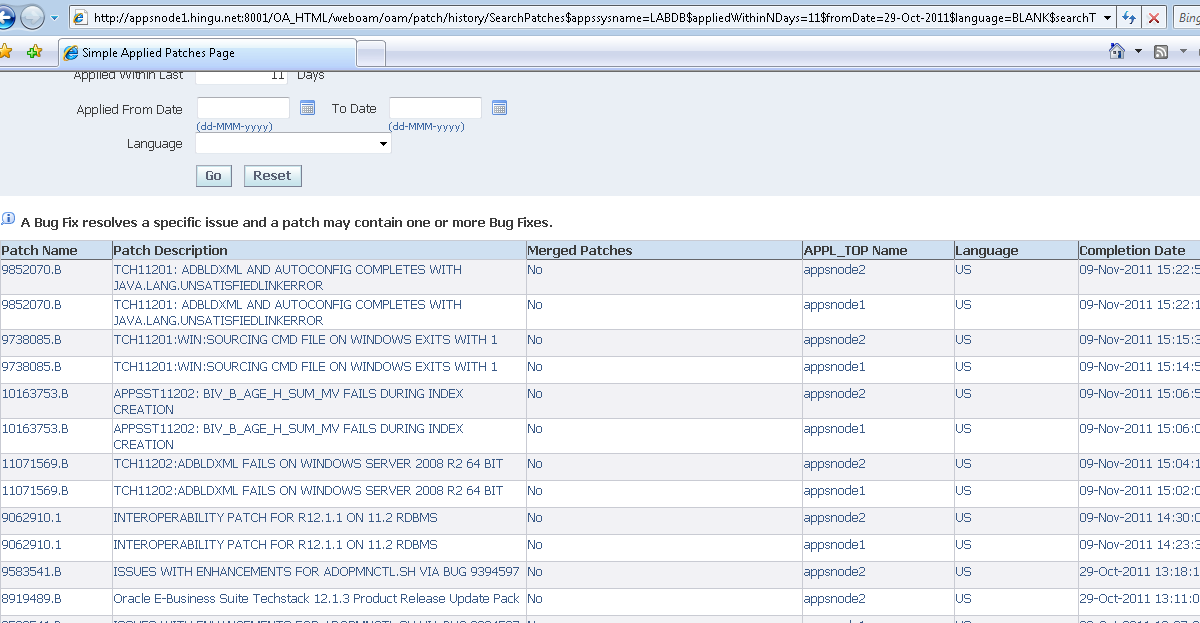Click the Add to Favorites icon
This screenshot has height=623, width=1200.
(x=34, y=52)
